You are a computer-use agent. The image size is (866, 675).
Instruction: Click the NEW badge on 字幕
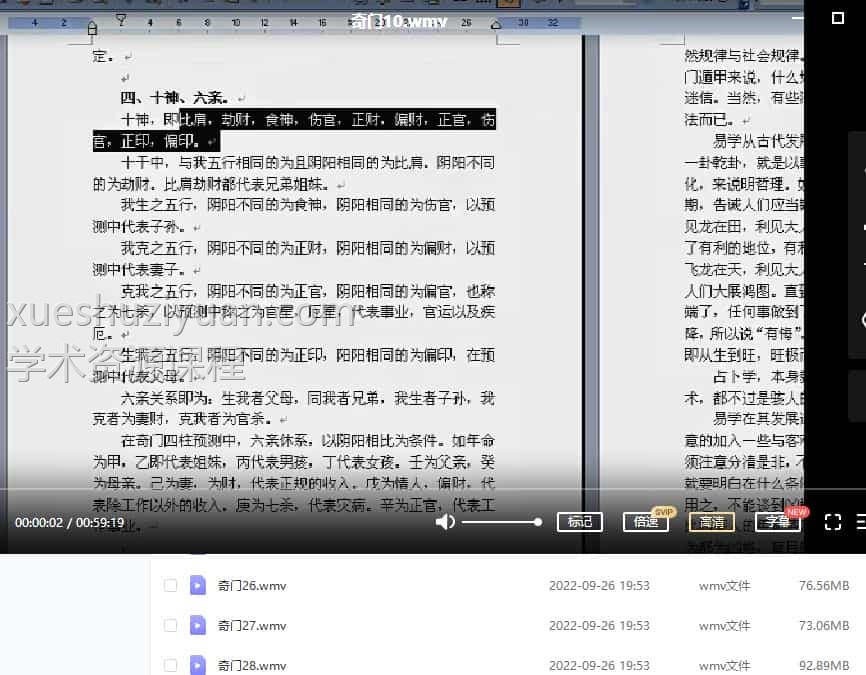pos(796,511)
